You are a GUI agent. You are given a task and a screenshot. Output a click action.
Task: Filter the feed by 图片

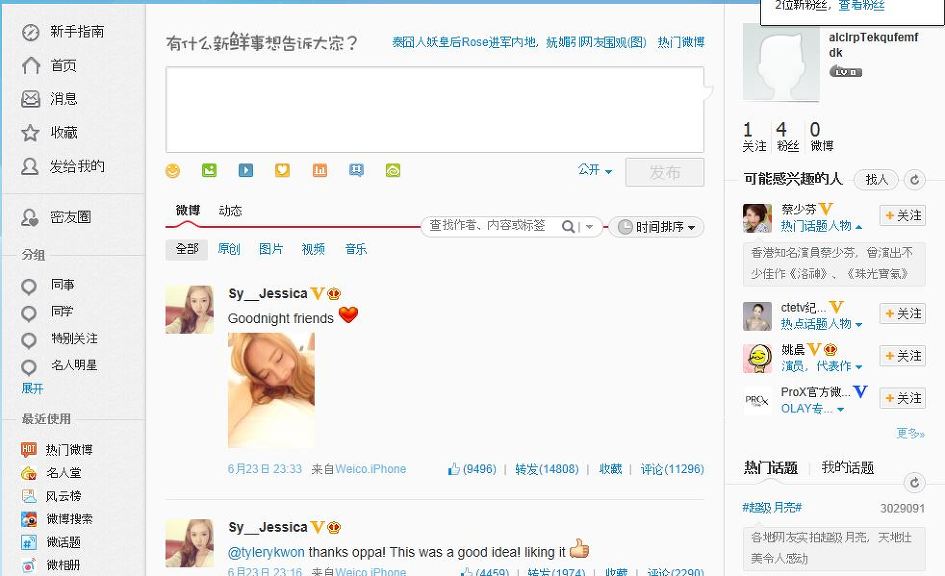(x=271, y=249)
